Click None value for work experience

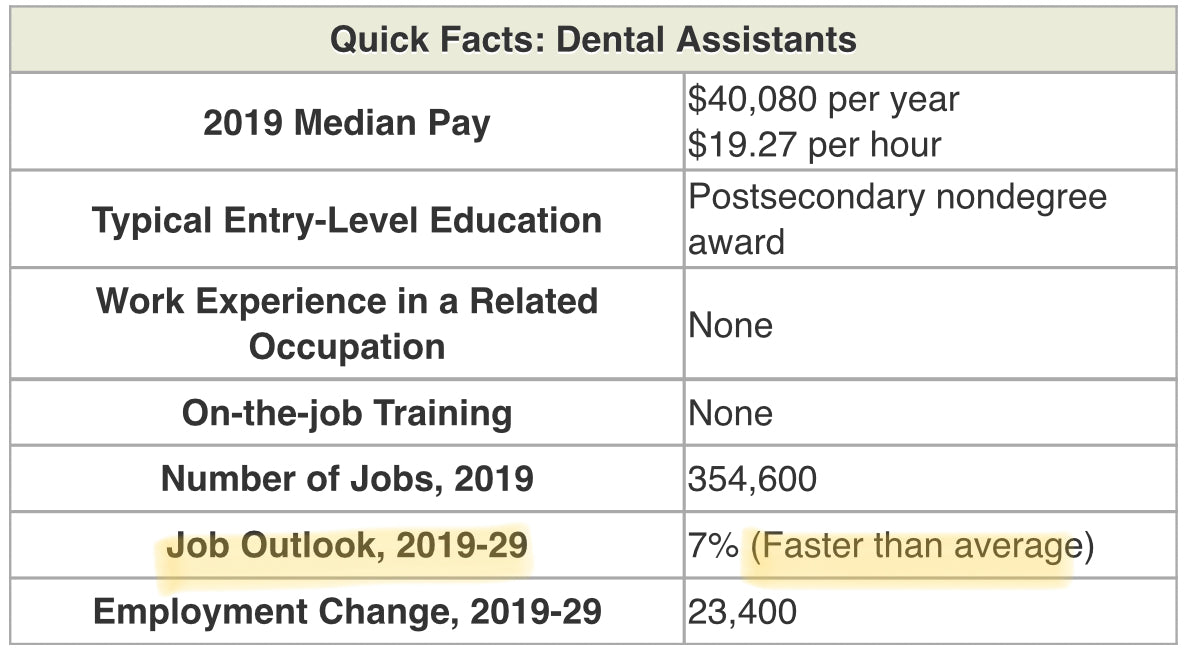coord(731,326)
